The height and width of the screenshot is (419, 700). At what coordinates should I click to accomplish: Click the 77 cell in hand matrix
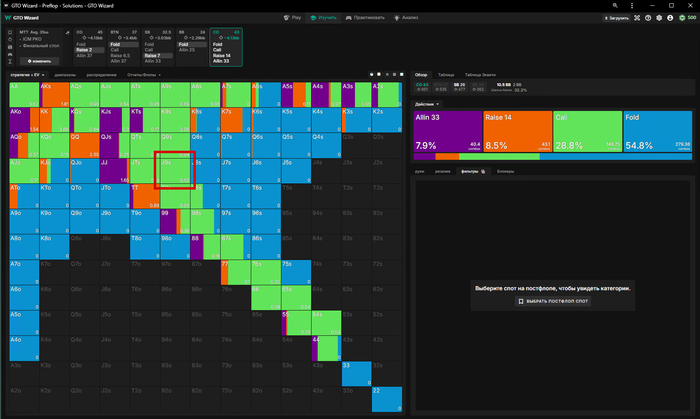coord(236,272)
